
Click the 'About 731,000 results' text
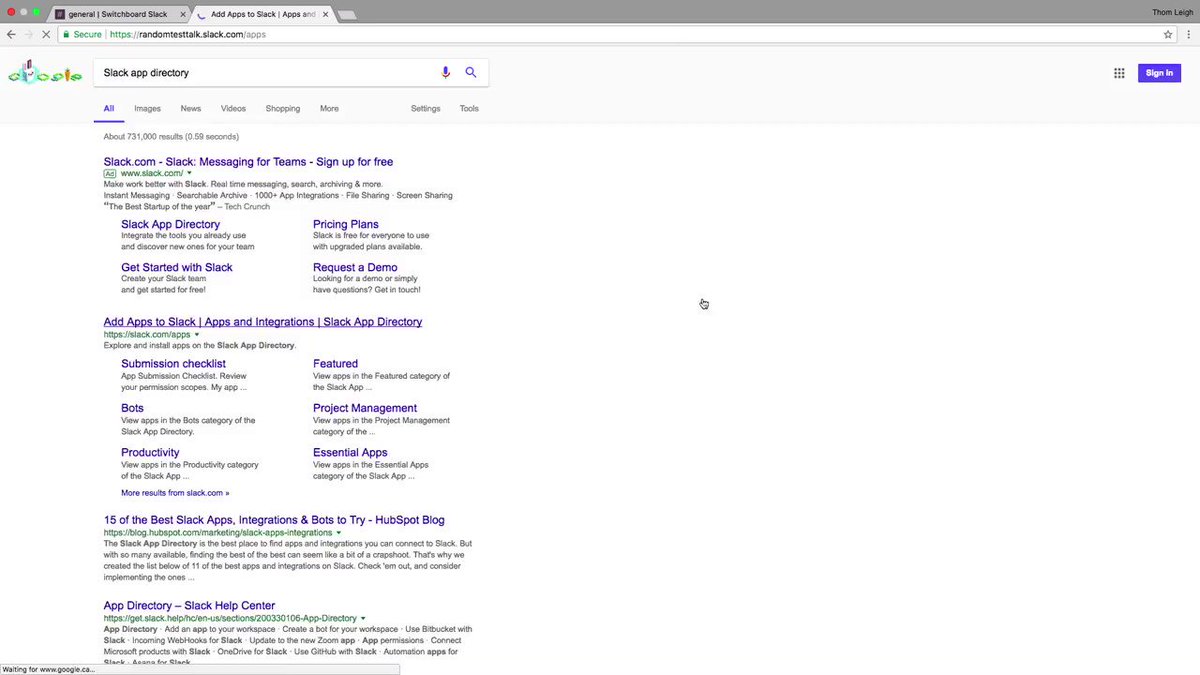click(171, 137)
